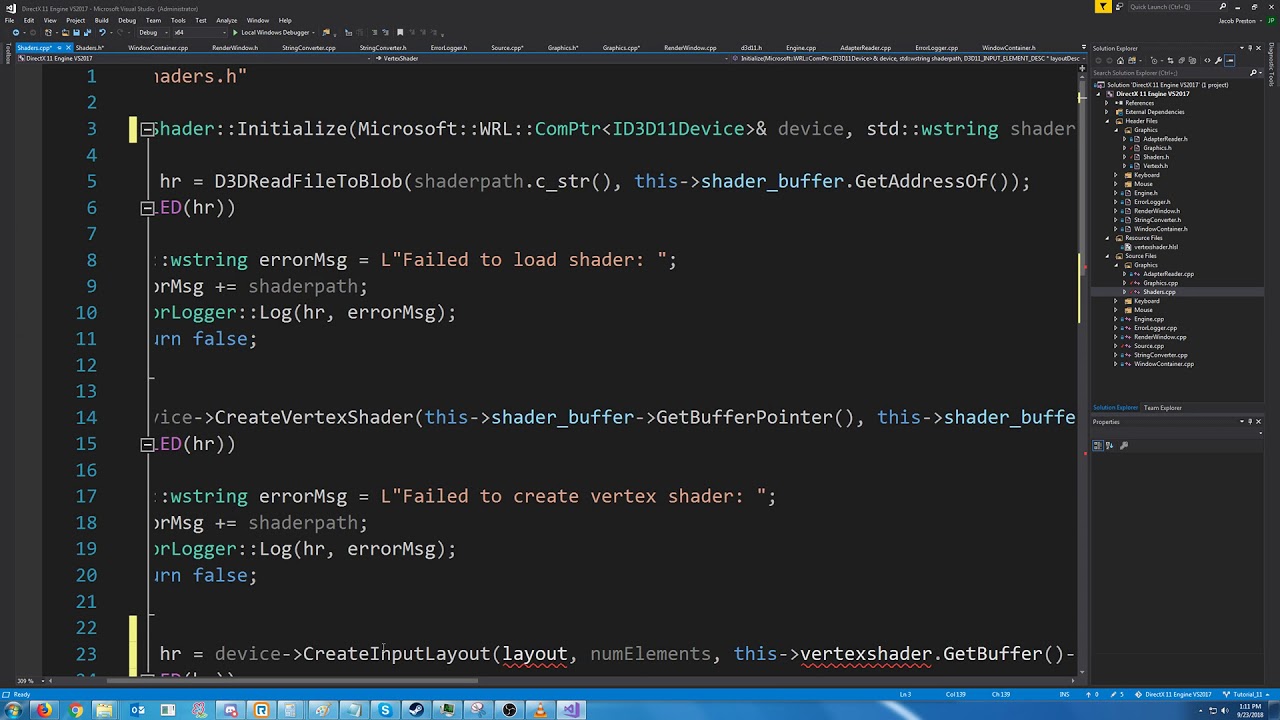The width and height of the screenshot is (1280, 720).
Task: Collapse the outlining box at line 6
Action: pyautogui.click(x=147, y=208)
